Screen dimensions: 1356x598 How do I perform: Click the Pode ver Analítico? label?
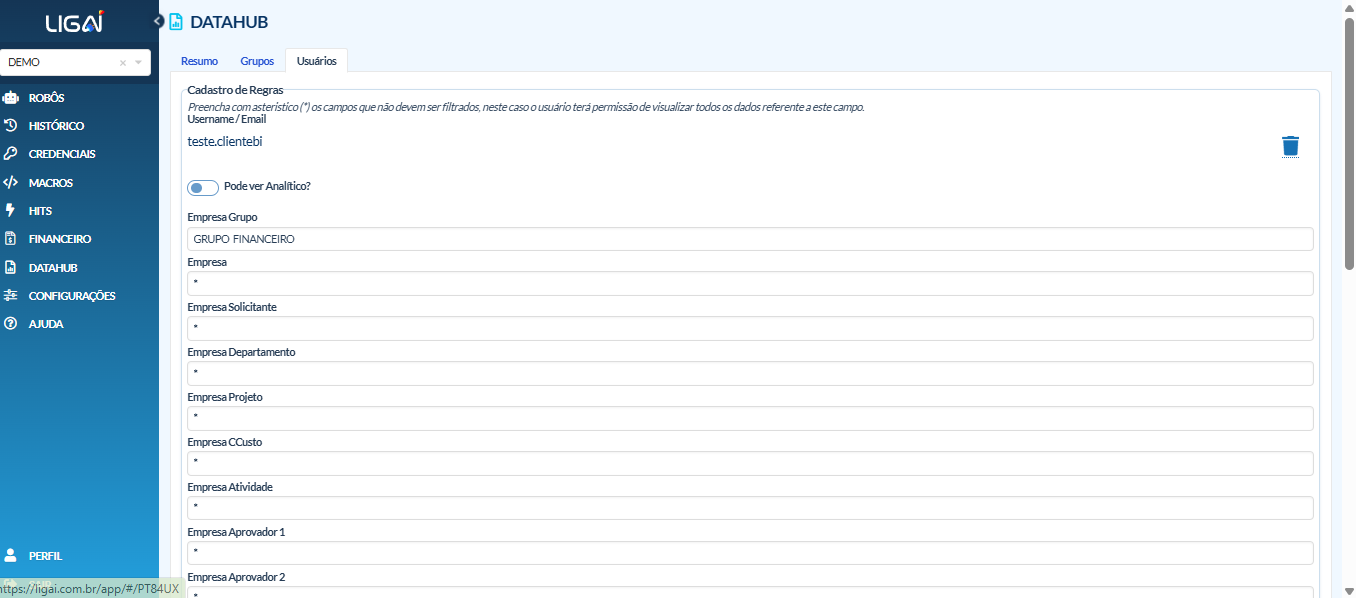coord(267,186)
